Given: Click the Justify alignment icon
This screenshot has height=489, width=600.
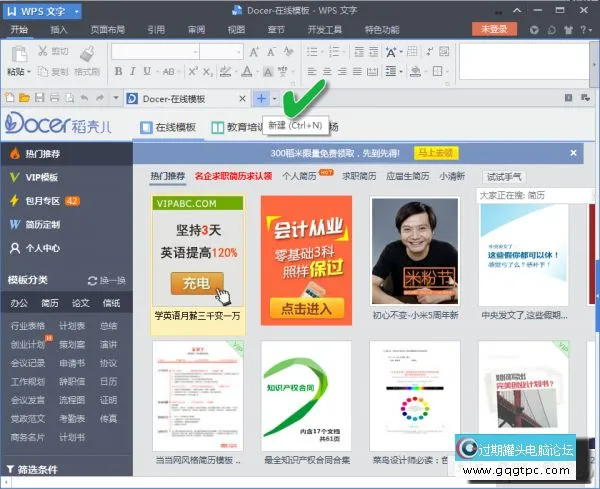Looking at the screenshot, I should [357, 72].
